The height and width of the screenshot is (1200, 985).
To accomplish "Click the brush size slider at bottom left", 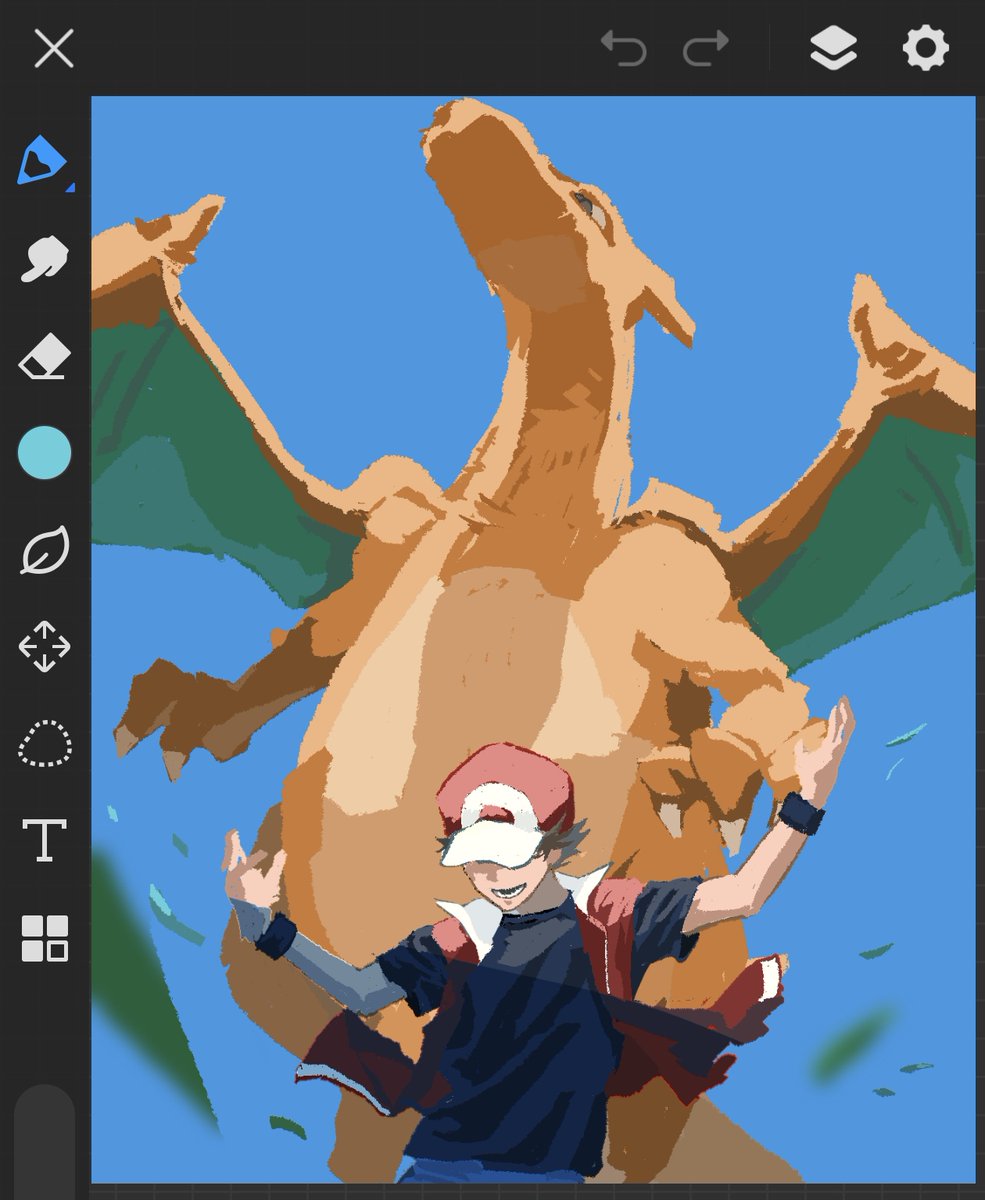I will click(45, 1140).
